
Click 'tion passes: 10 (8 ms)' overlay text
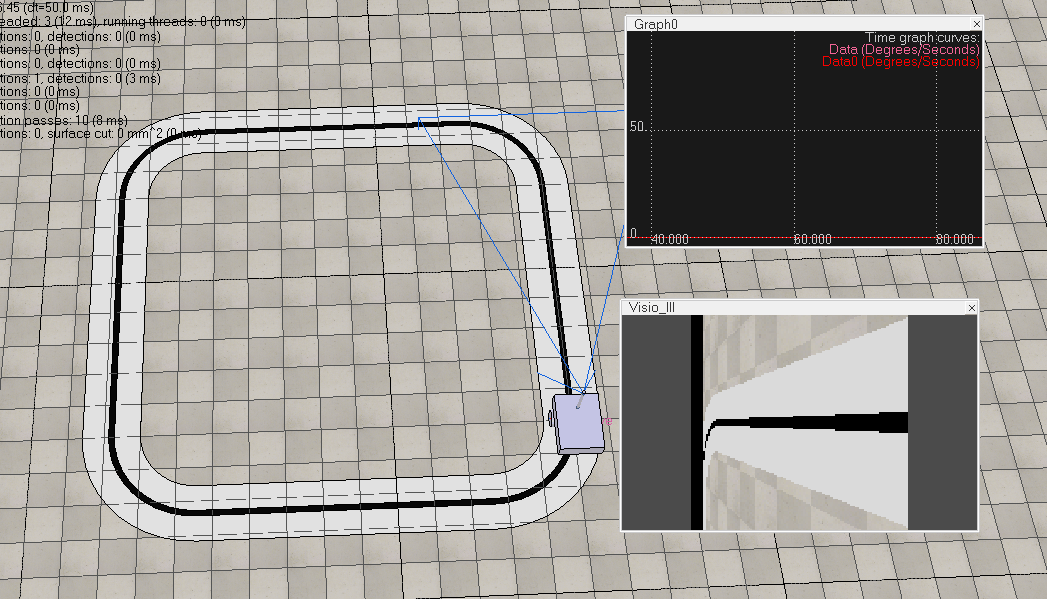point(63,120)
